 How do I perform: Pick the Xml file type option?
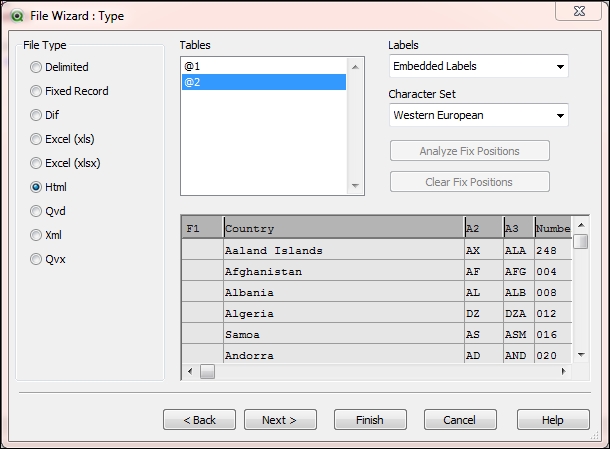(x=46, y=235)
